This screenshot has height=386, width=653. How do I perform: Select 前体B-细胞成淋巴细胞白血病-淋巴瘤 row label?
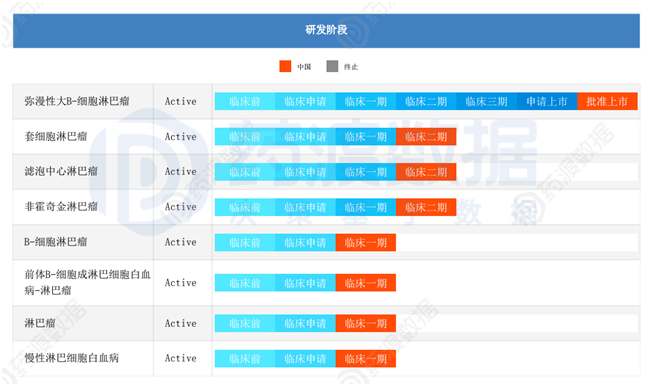tap(87, 282)
